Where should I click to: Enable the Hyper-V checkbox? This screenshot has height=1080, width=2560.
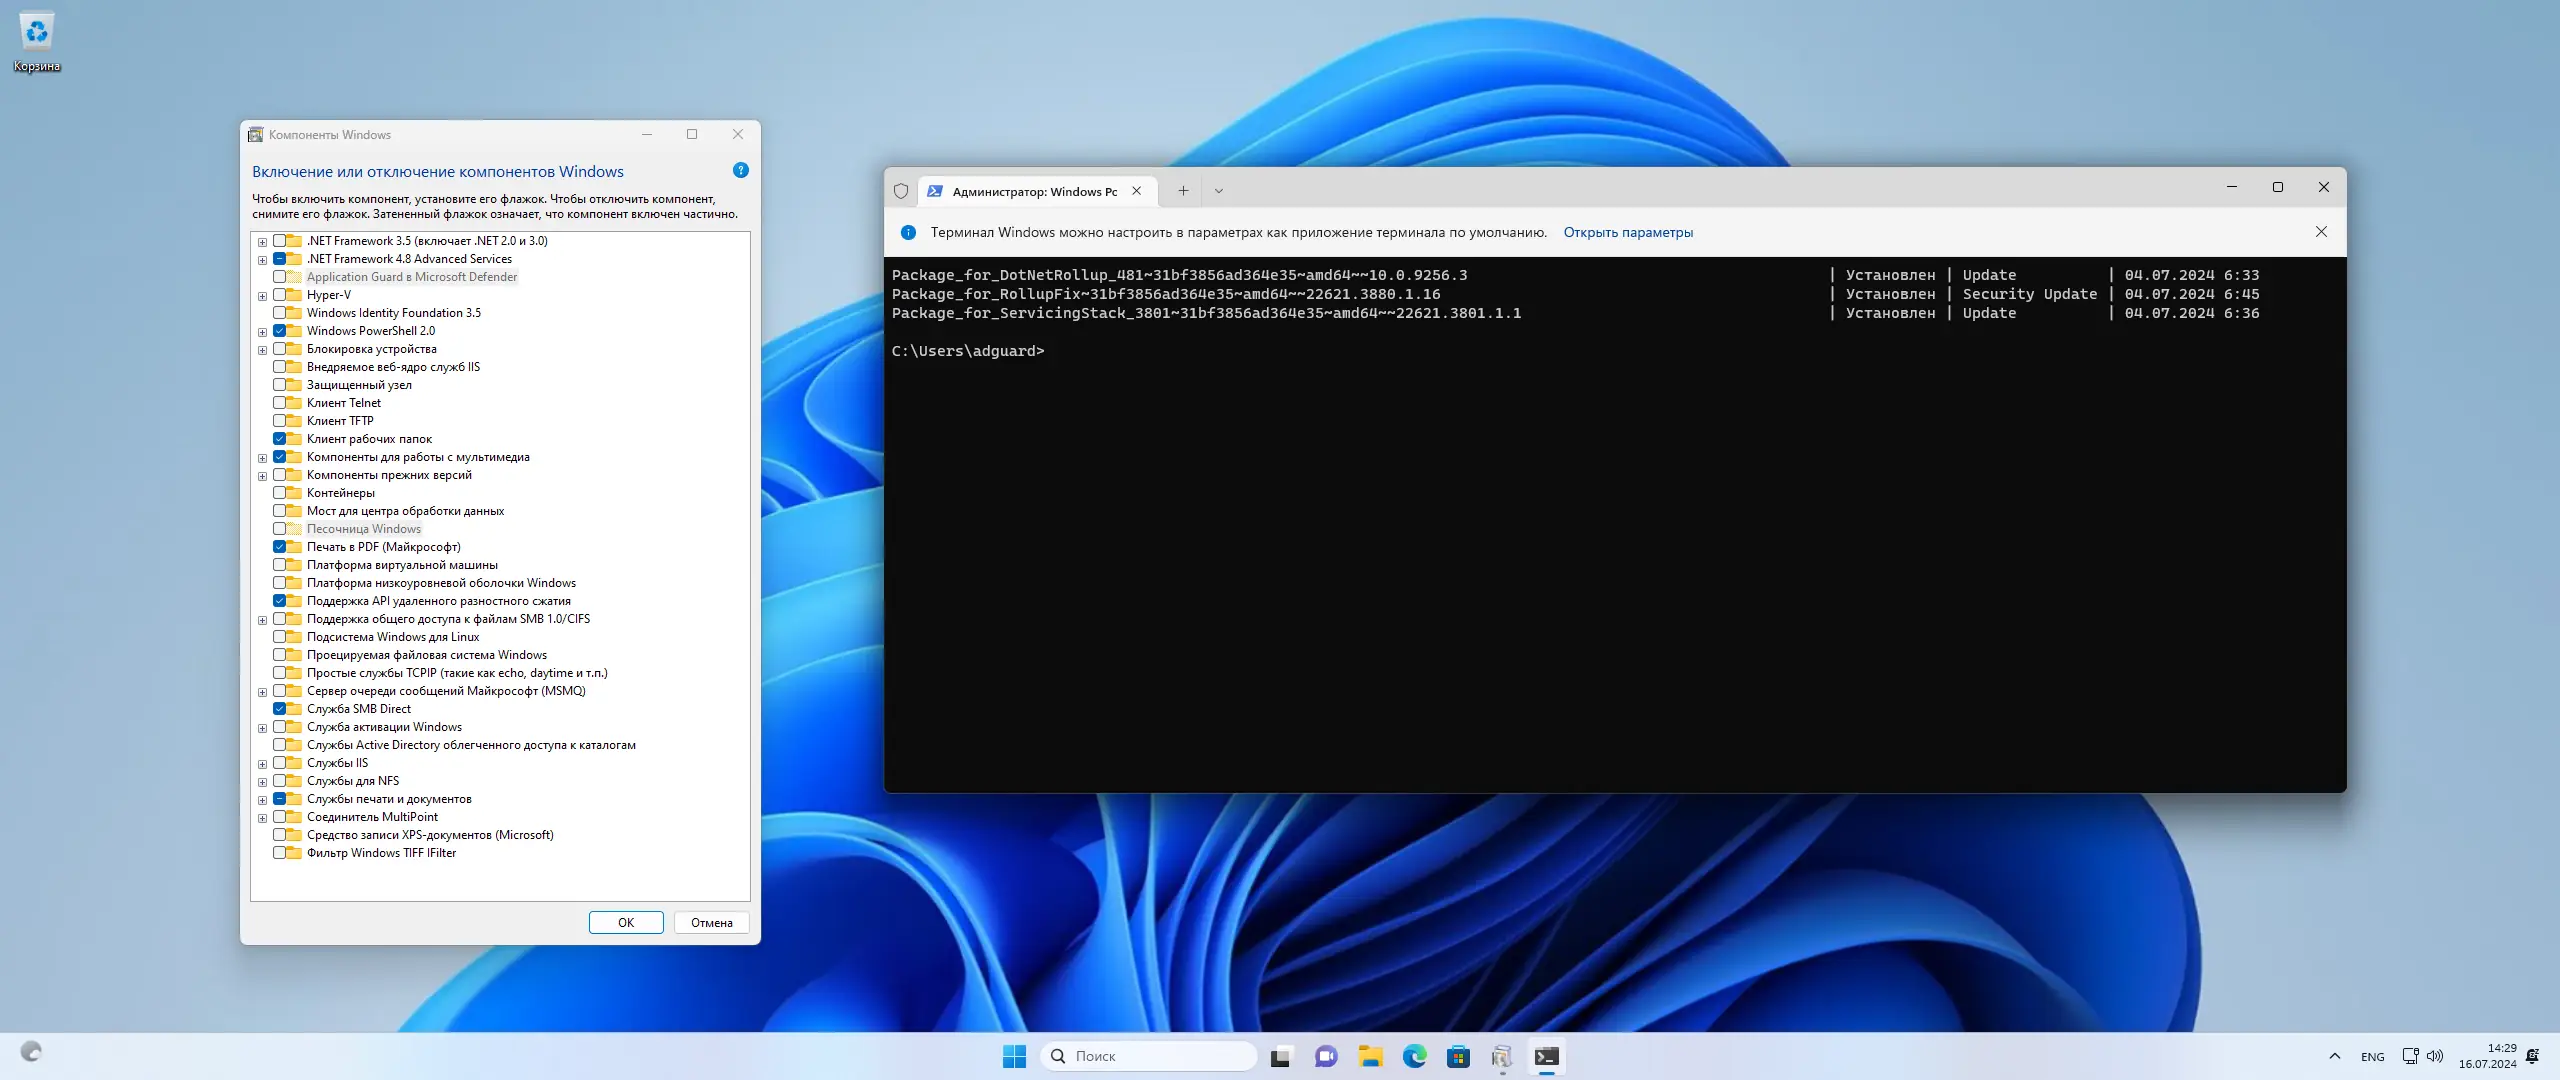coord(280,295)
